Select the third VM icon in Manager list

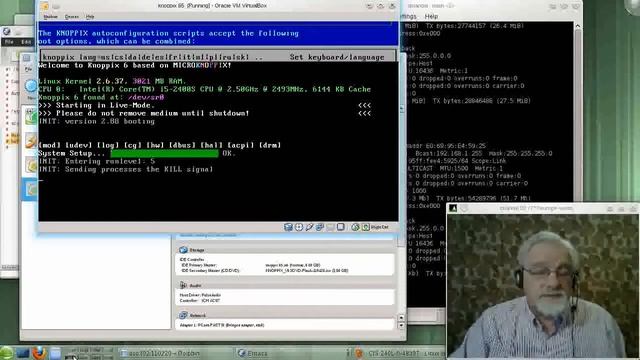point(31,165)
